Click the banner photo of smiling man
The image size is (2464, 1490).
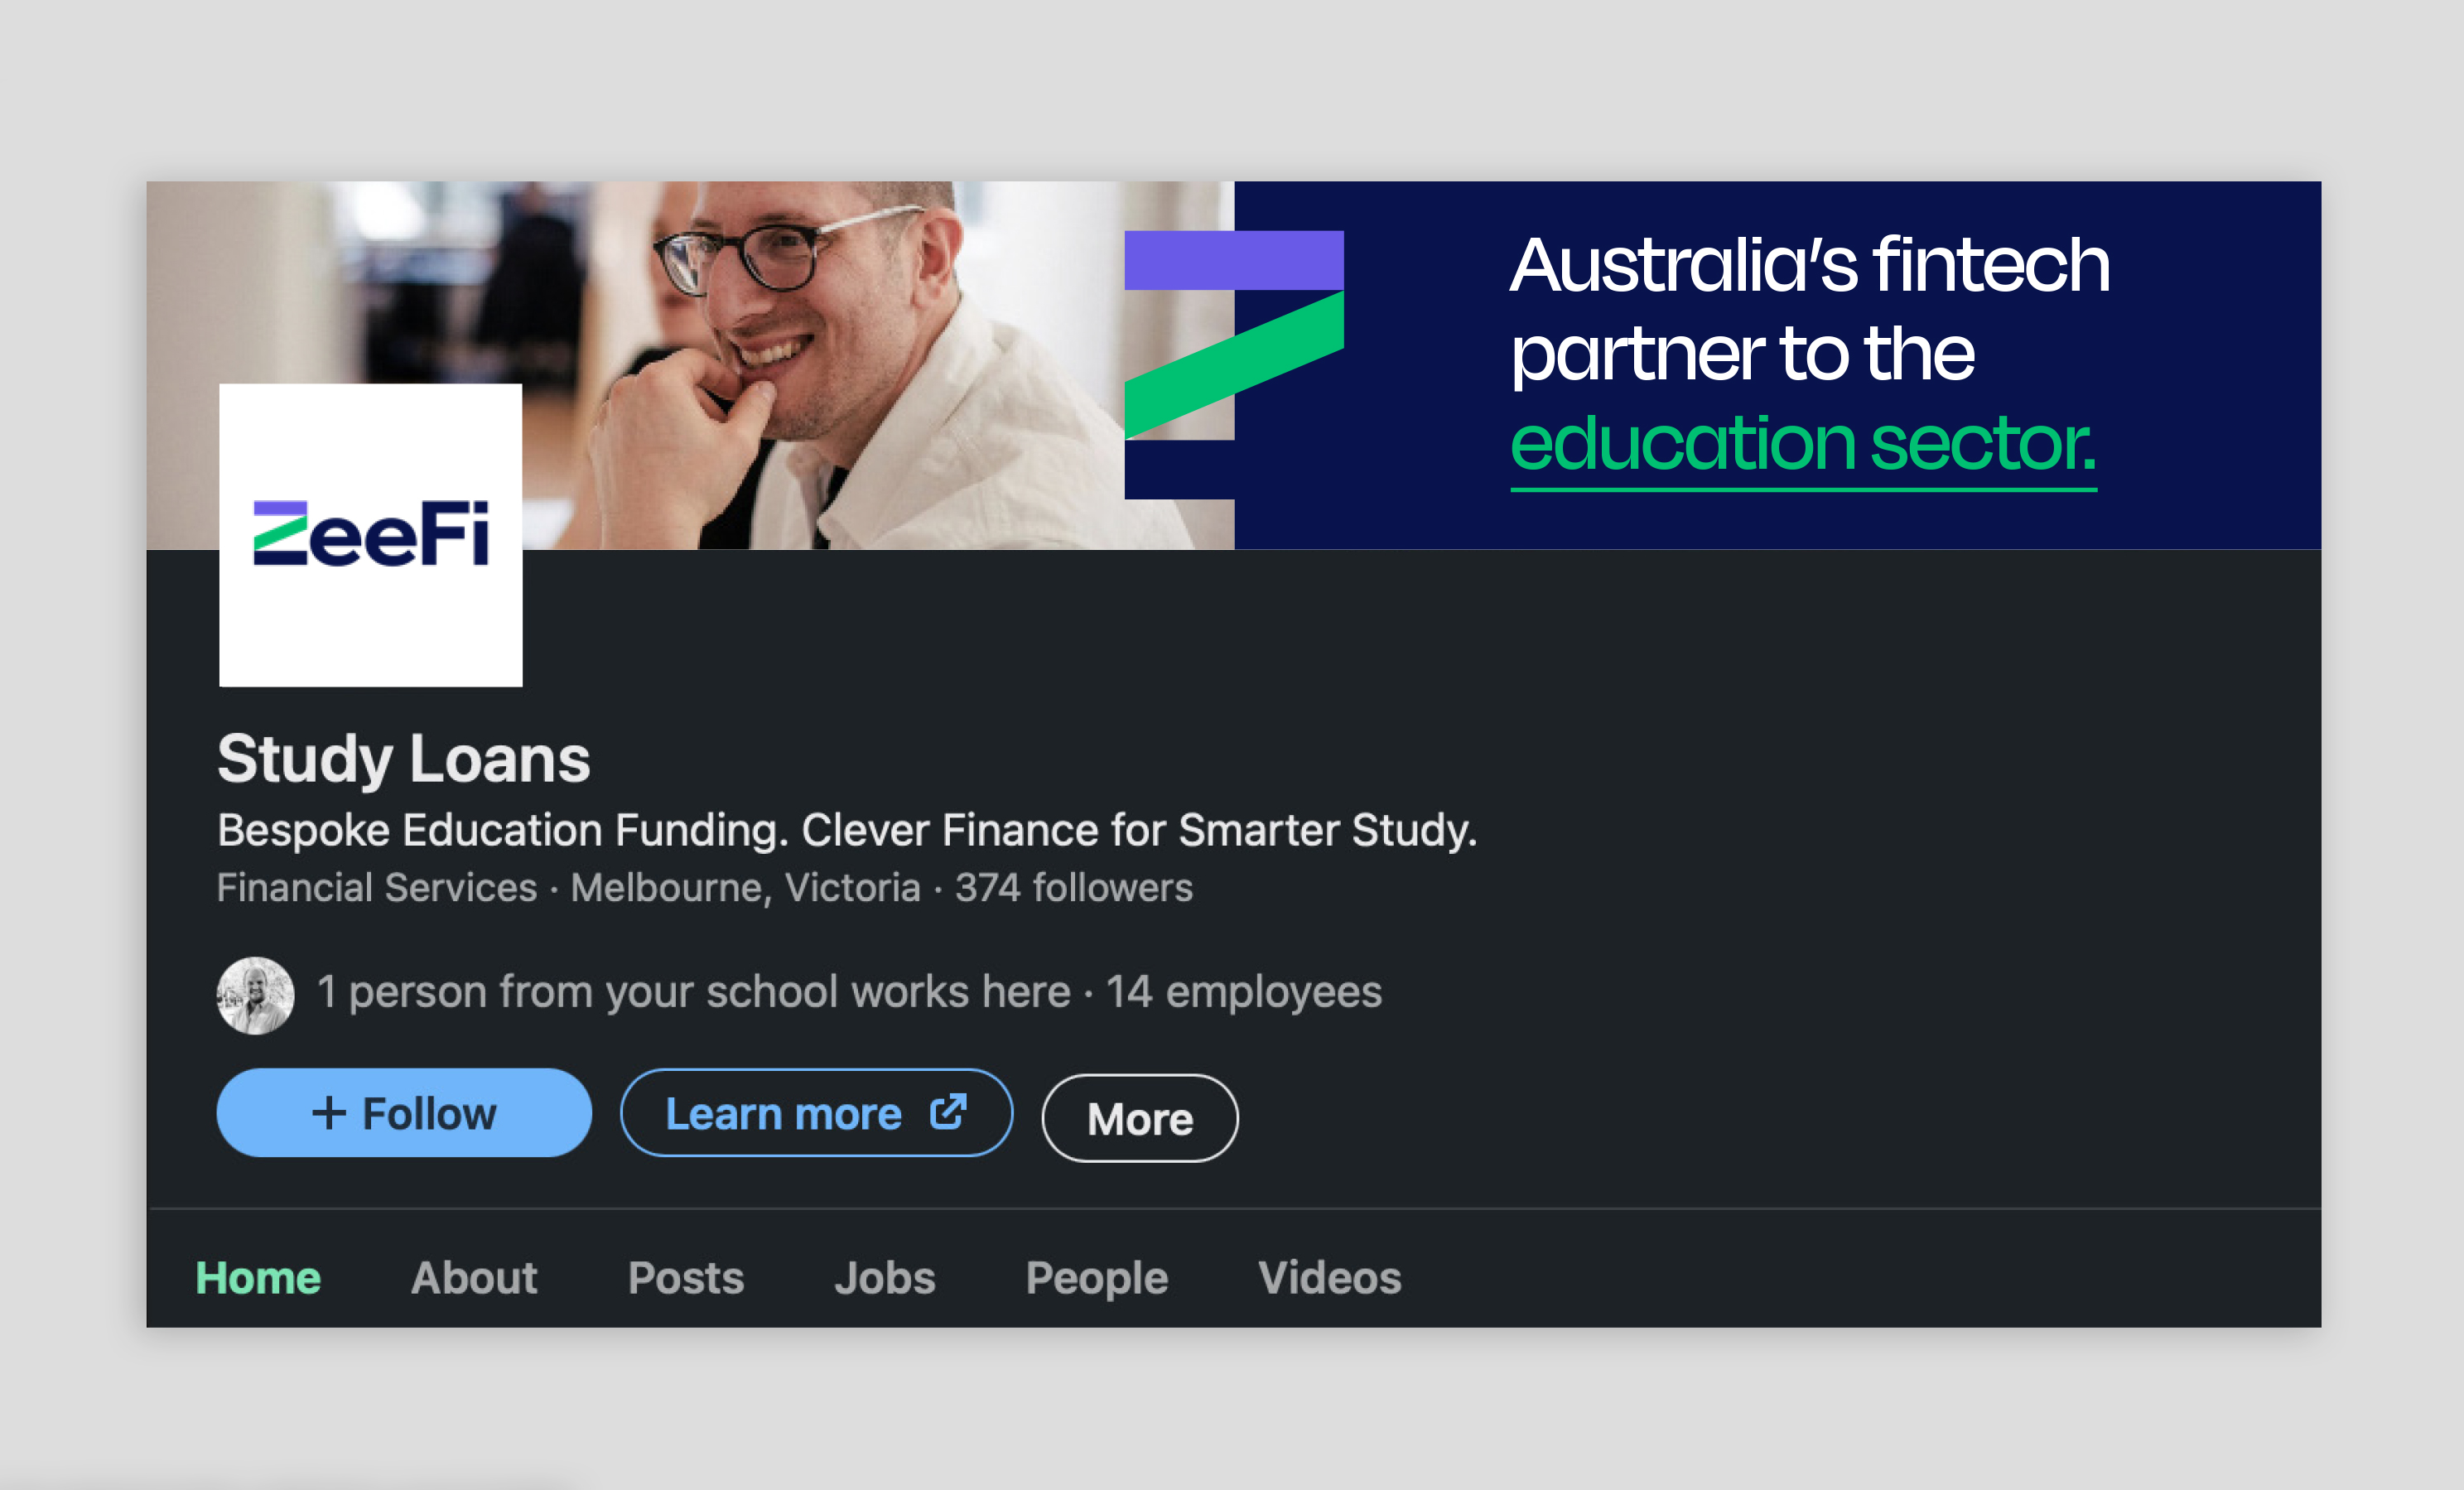tap(690, 365)
